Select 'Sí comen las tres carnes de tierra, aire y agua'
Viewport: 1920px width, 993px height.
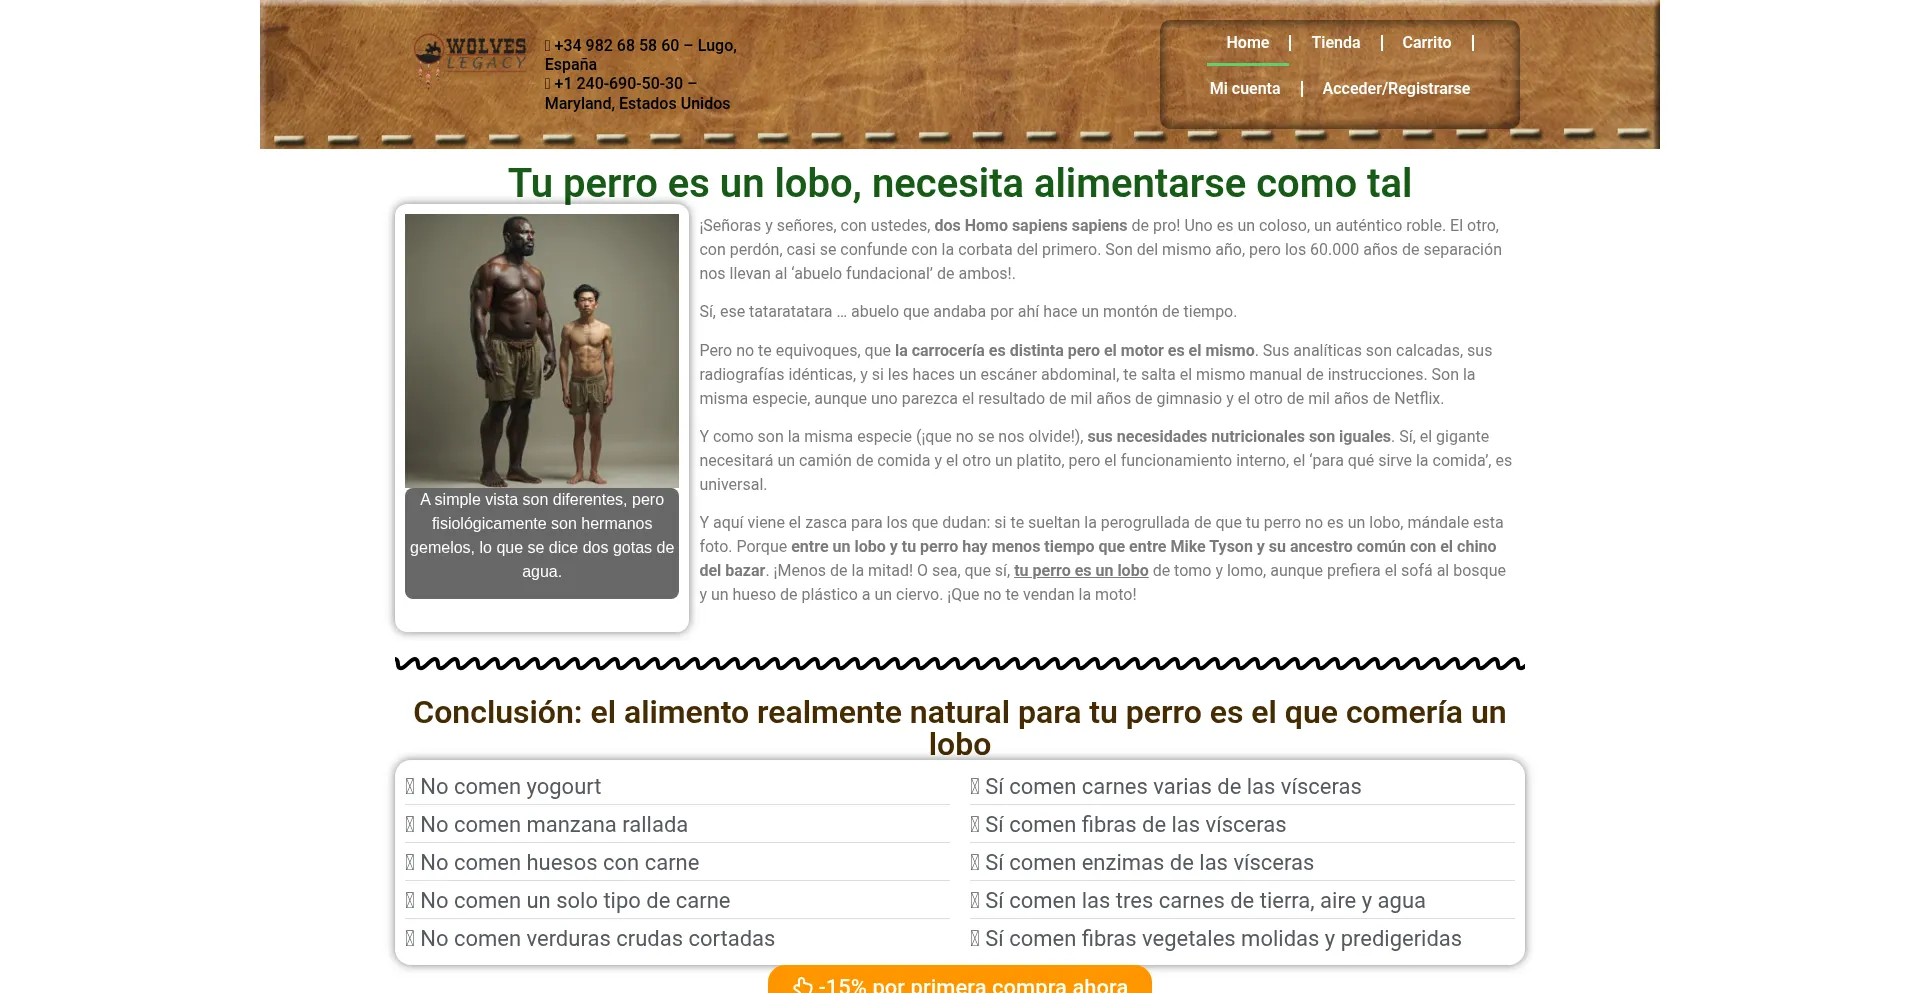[1242, 901]
